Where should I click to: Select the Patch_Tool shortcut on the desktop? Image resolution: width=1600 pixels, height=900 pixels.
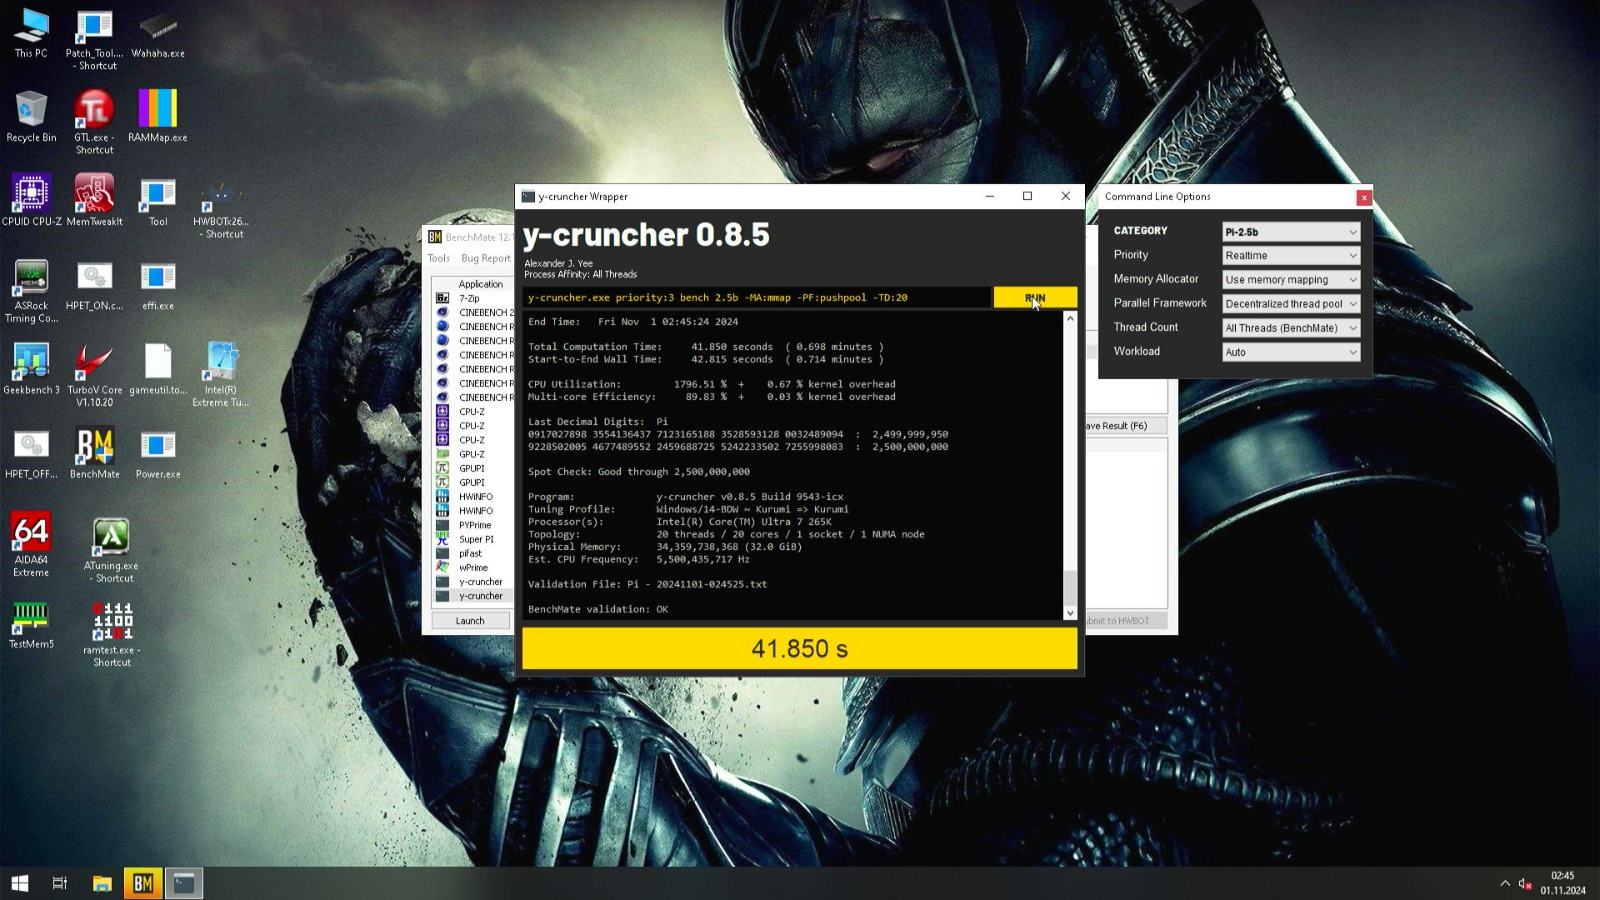click(94, 40)
